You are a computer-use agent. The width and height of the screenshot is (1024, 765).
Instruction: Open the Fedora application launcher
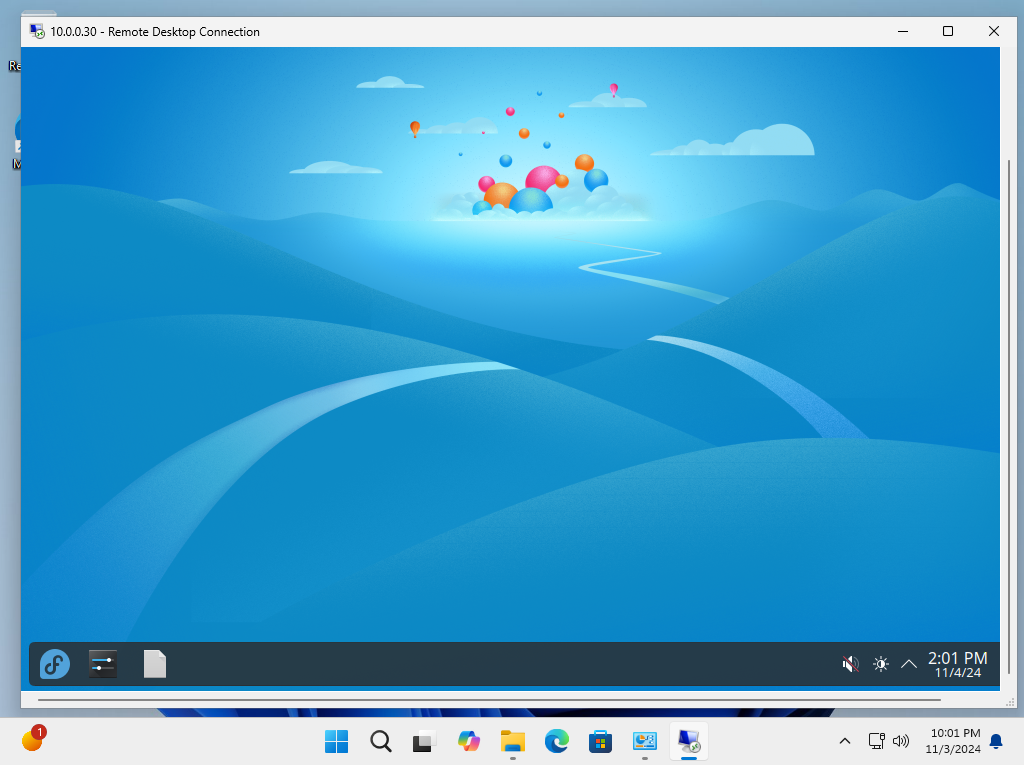[55, 664]
